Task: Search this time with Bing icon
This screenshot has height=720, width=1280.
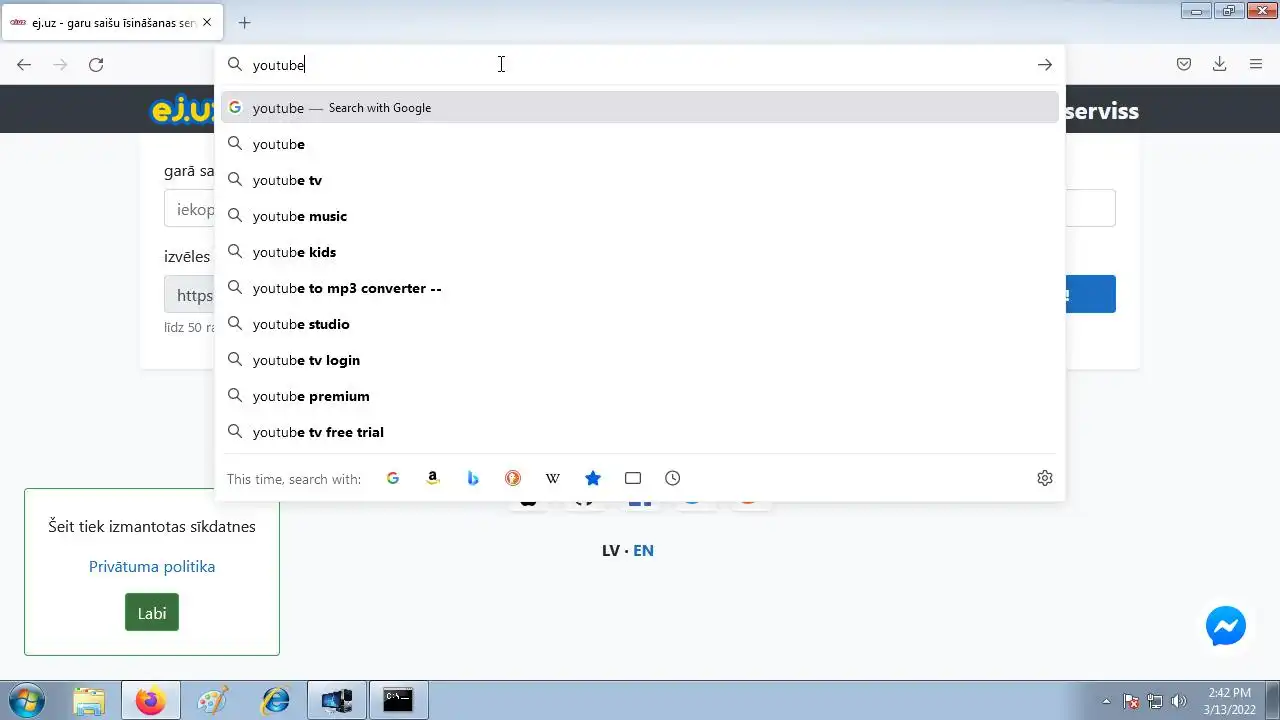Action: (x=473, y=478)
